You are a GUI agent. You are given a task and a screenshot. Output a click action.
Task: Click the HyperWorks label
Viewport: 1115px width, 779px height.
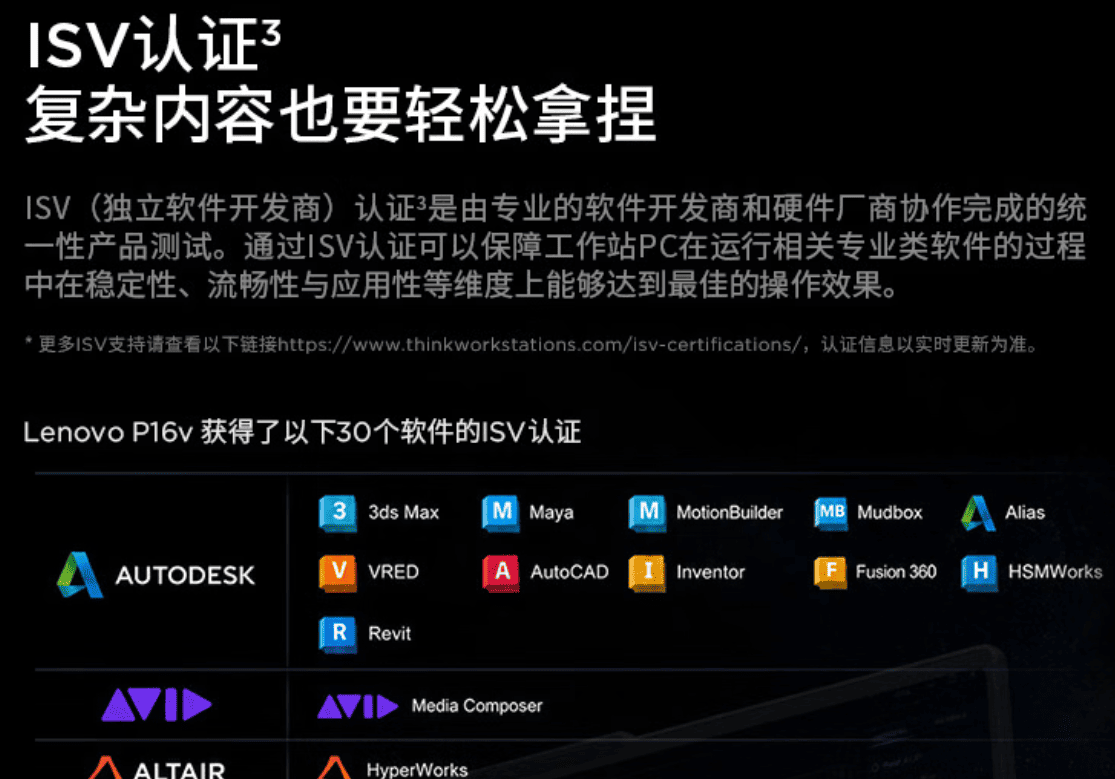pyautogui.click(x=417, y=770)
